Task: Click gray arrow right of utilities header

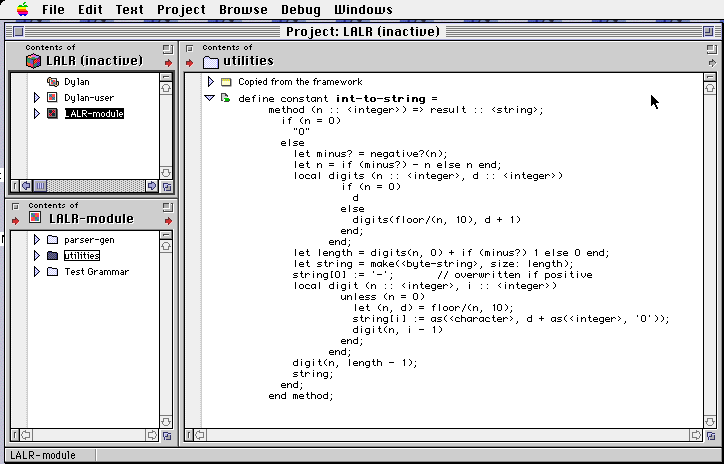Action: tap(712, 63)
